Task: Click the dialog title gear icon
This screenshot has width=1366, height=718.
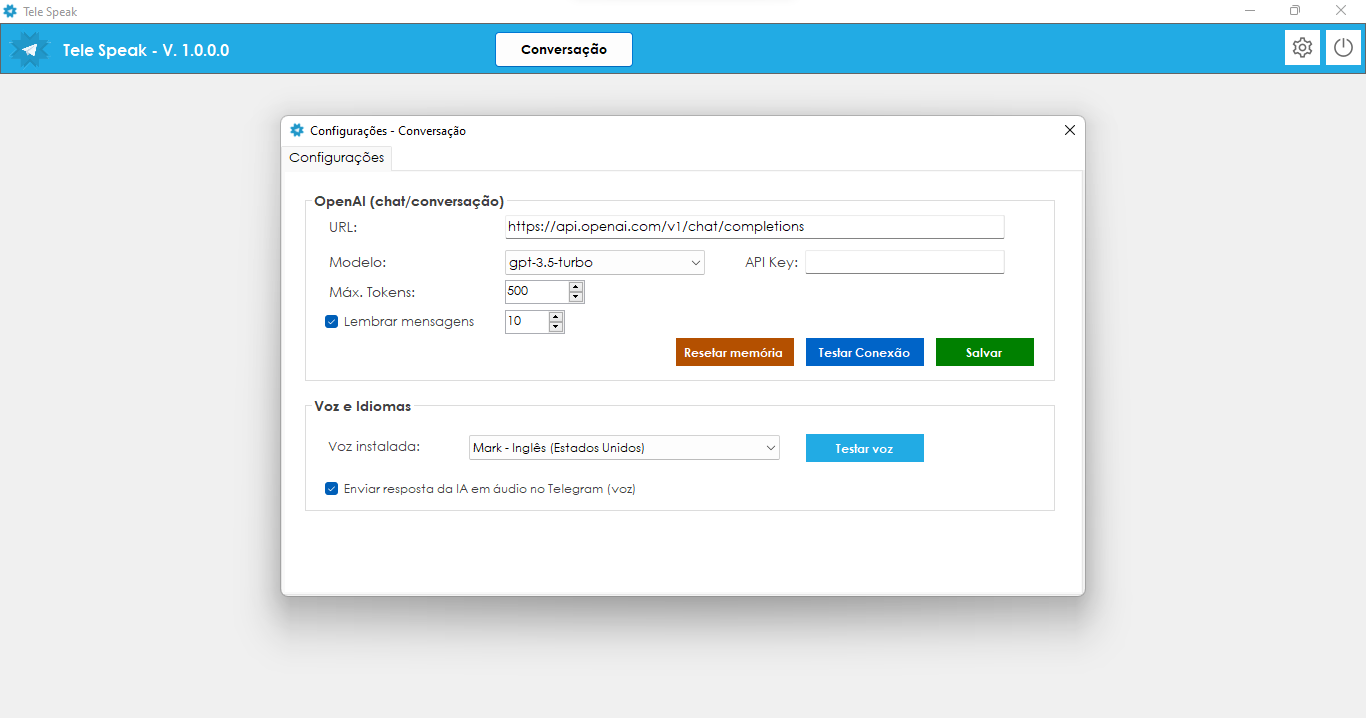Action: (297, 130)
